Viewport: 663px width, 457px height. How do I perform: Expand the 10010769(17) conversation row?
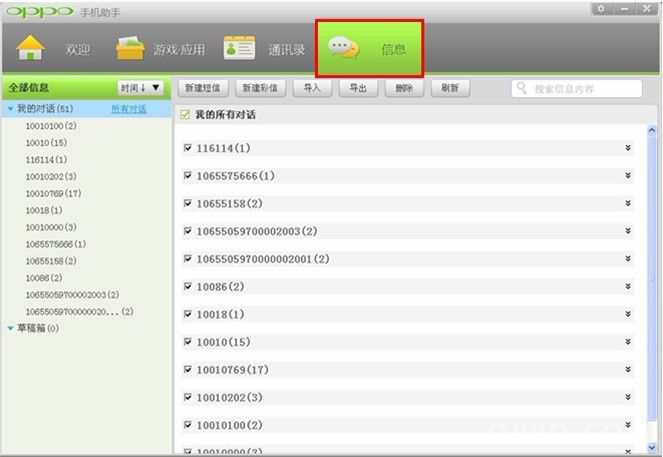[x=628, y=369]
